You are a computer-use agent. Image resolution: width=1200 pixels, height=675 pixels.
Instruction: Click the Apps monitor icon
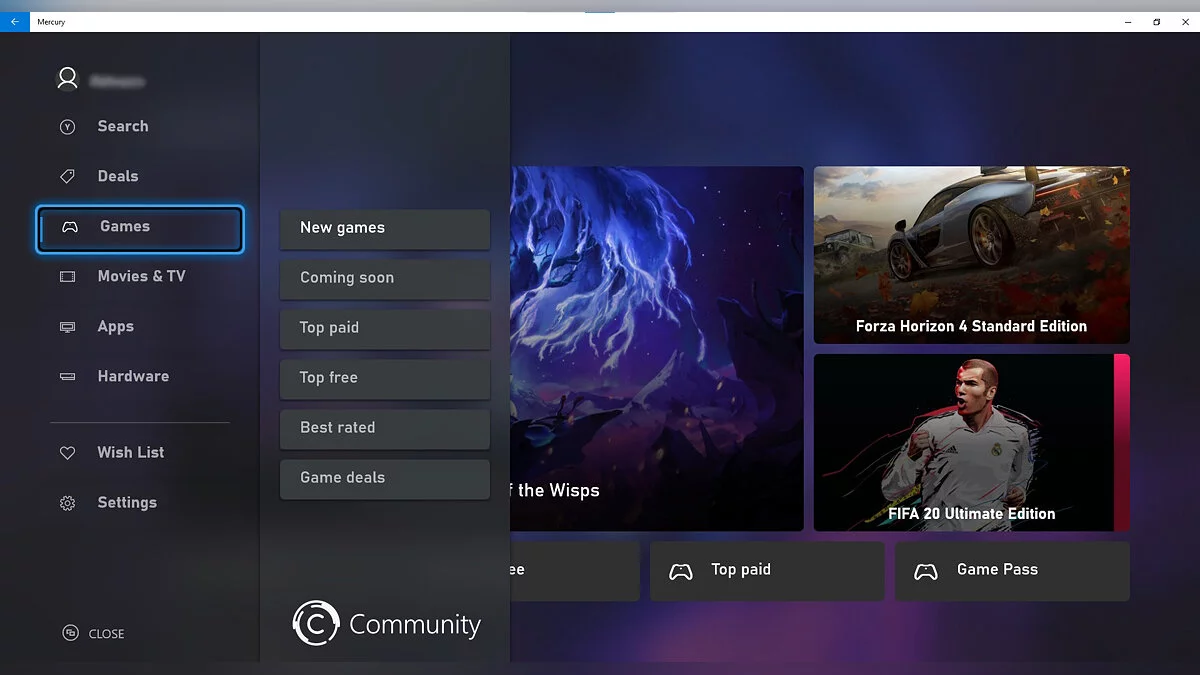tap(67, 327)
